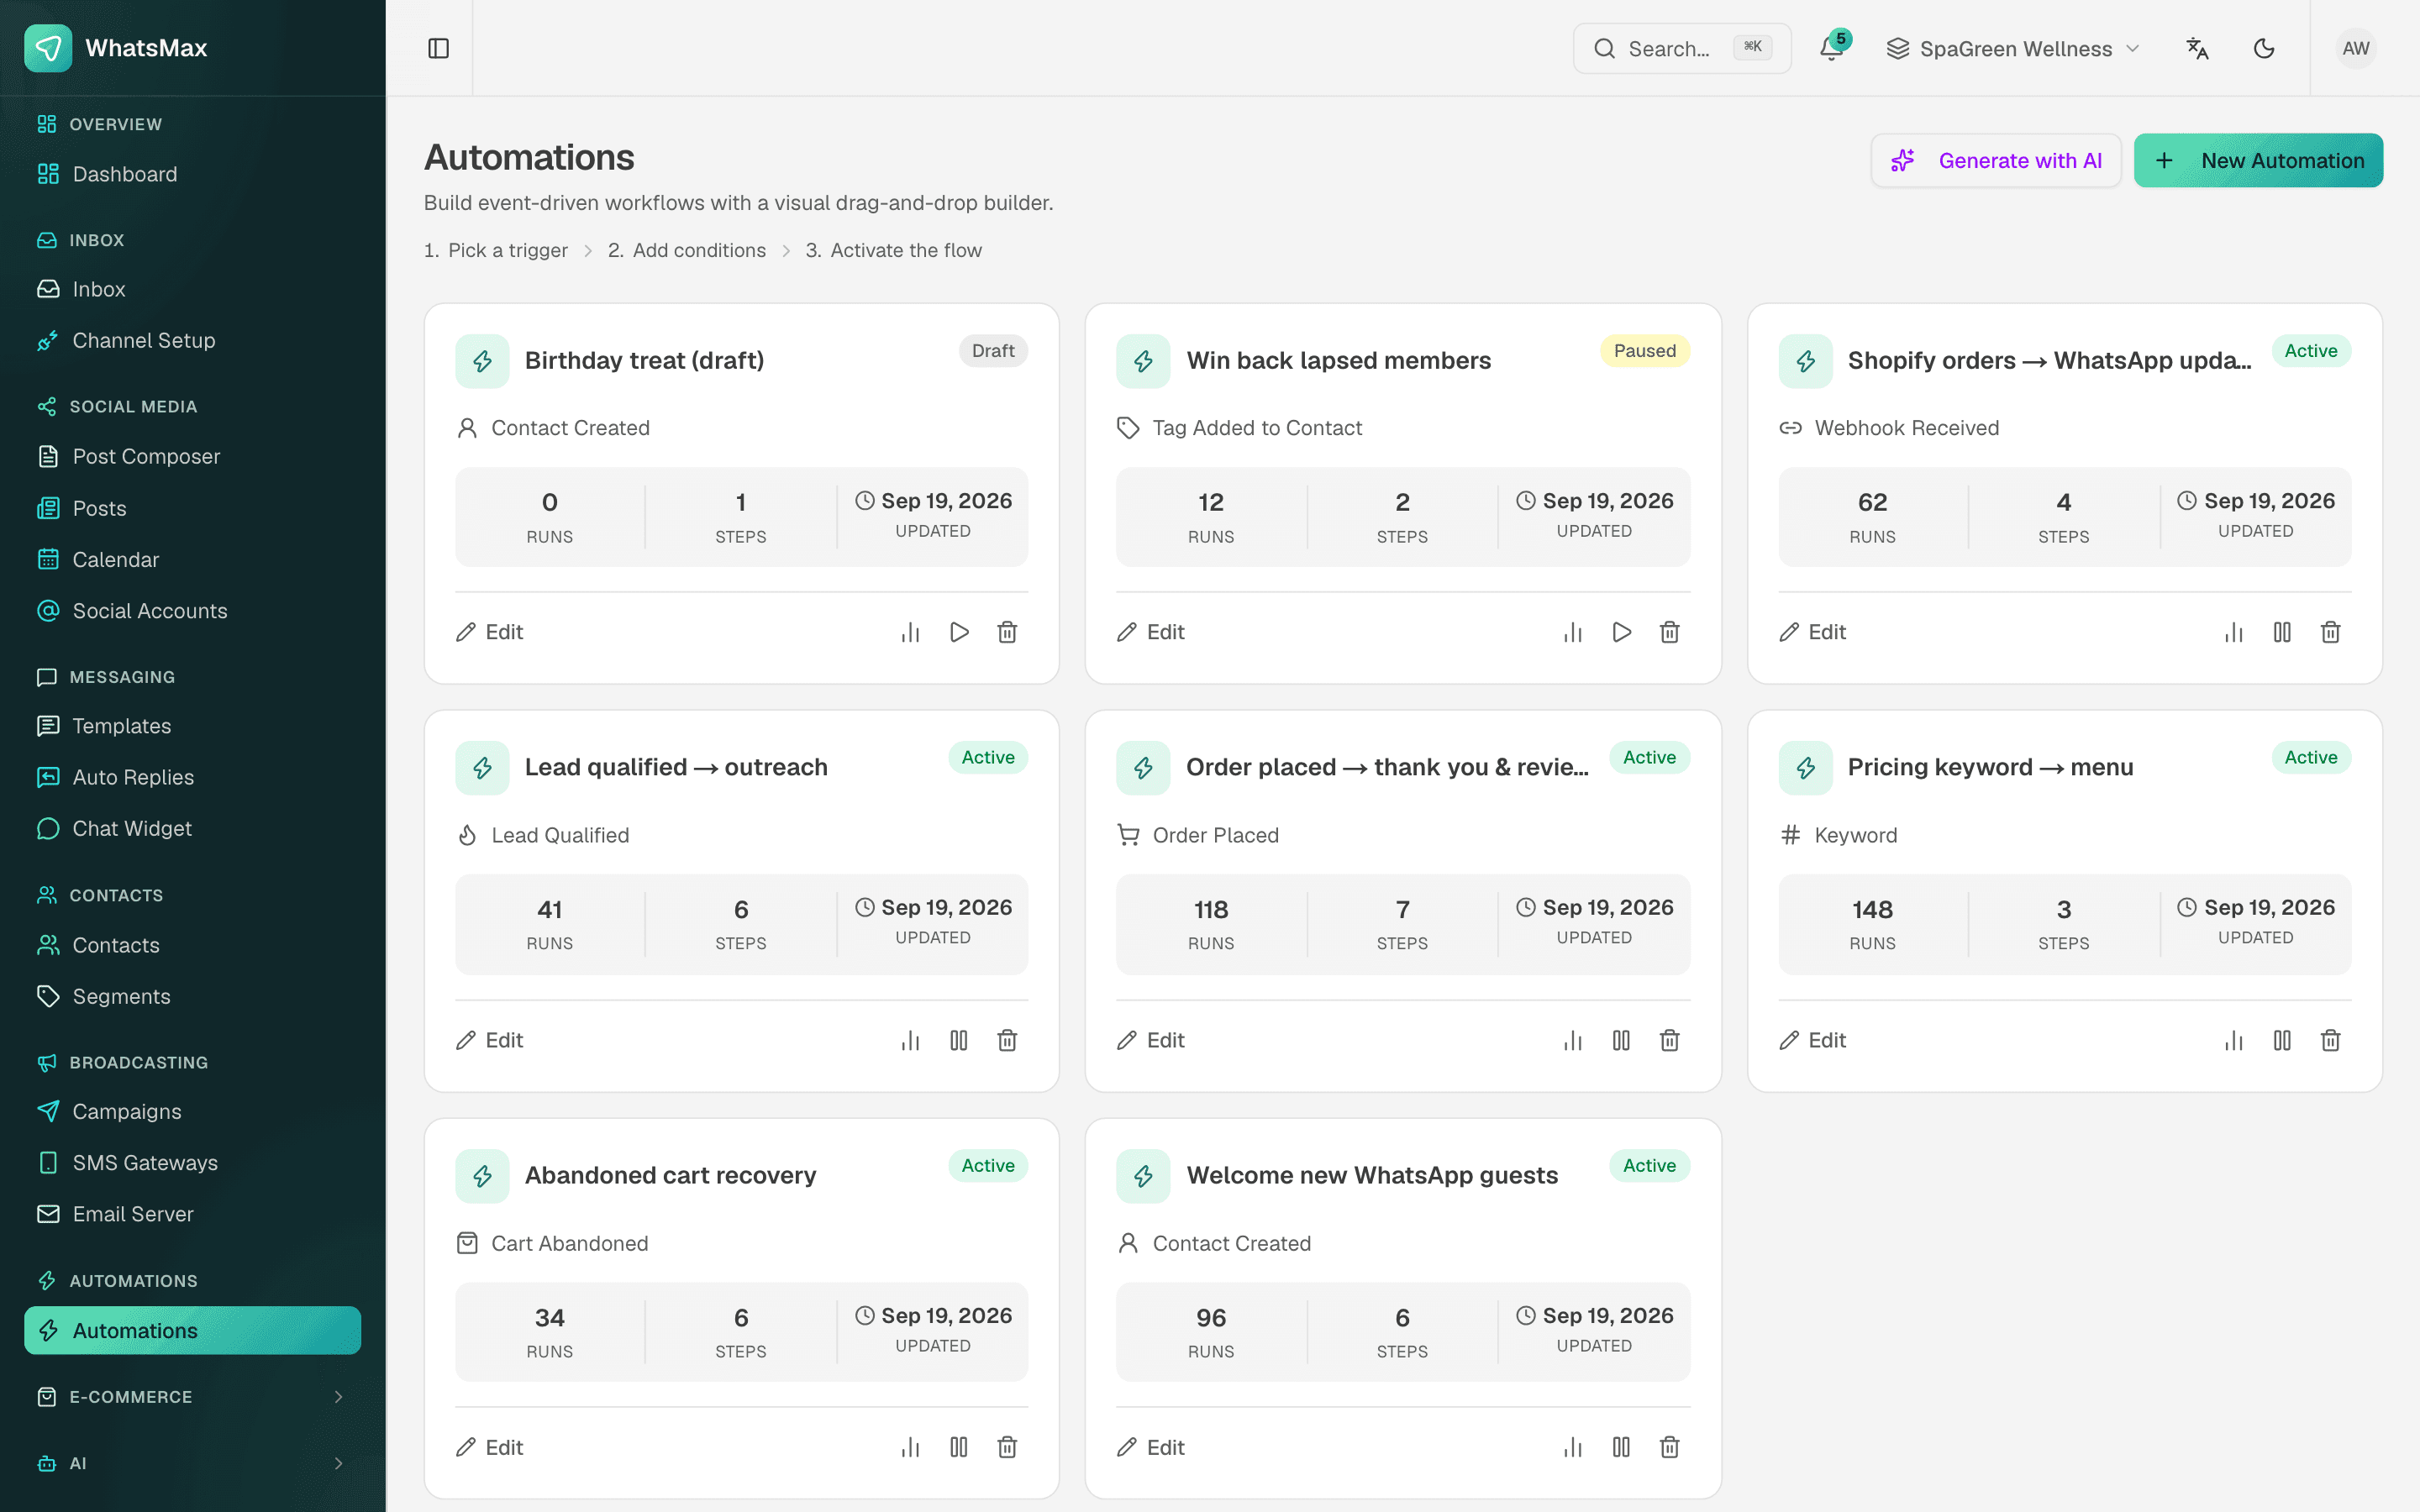The image size is (2420, 1512).
Task: Open Email Server settings
Action: coord(192,1214)
